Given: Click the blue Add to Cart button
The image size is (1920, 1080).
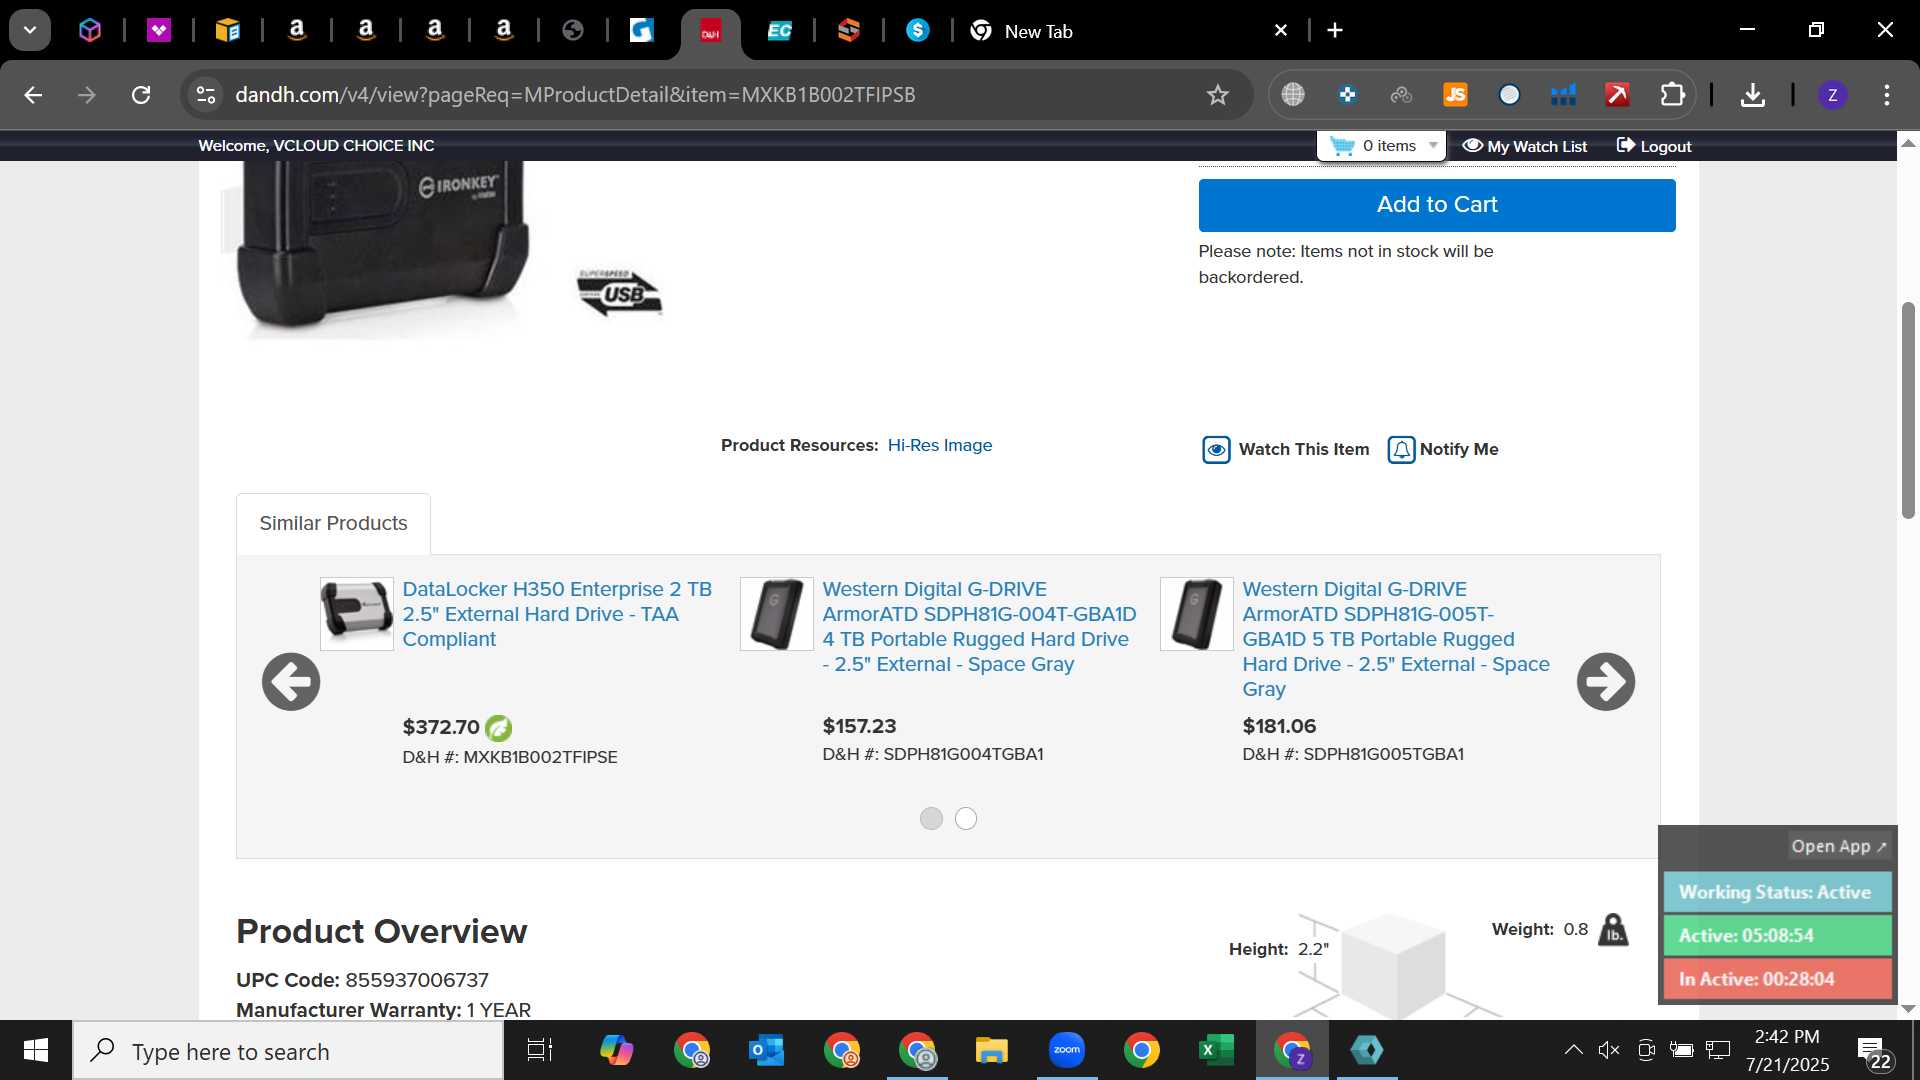Looking at the screenshot, I should (x=1437, y=205).
